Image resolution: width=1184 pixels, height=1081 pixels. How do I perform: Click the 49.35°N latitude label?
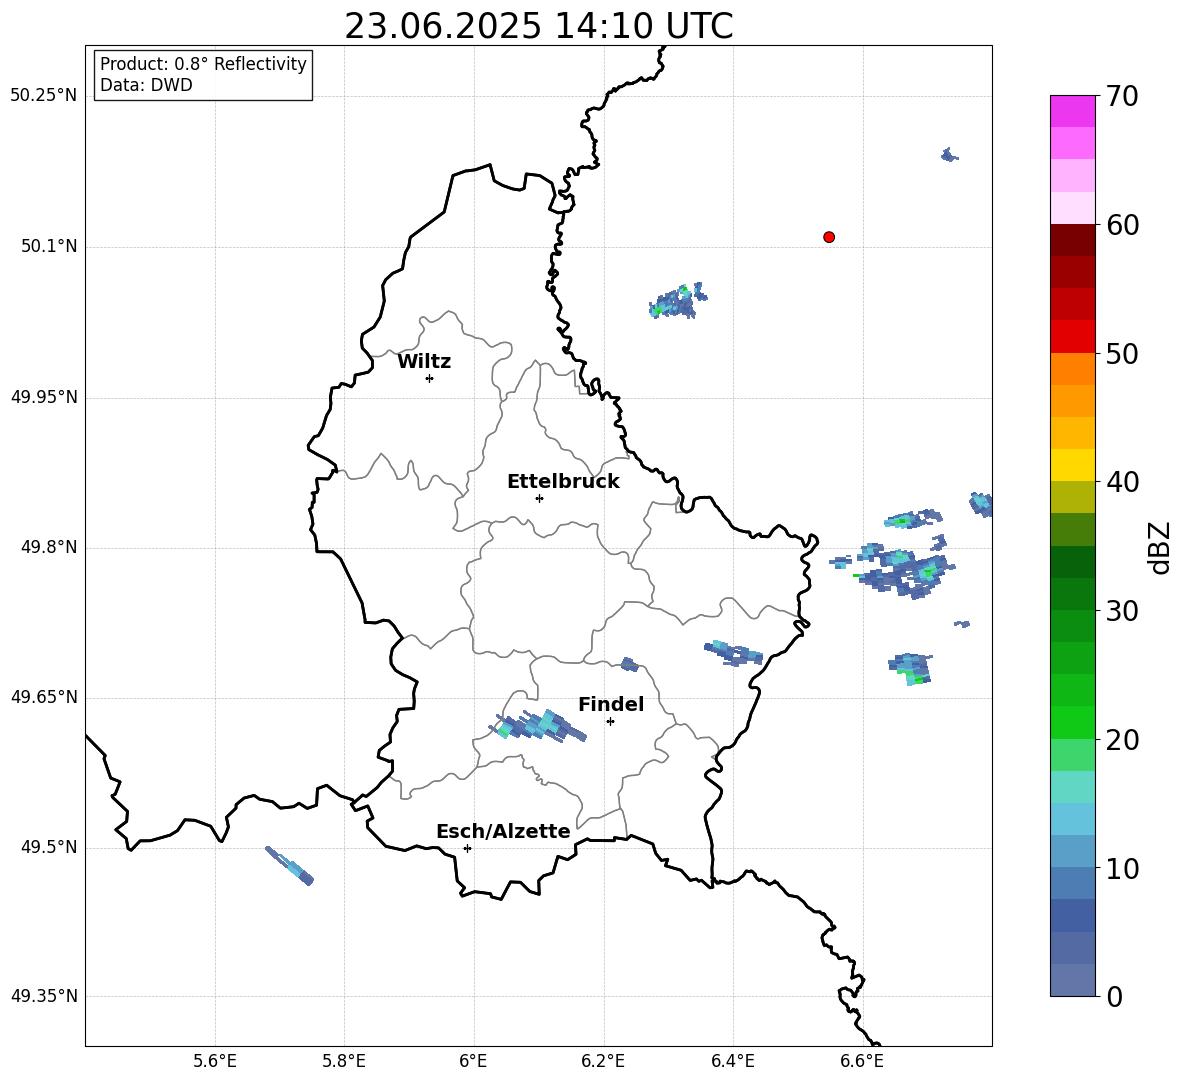(44, 996)
